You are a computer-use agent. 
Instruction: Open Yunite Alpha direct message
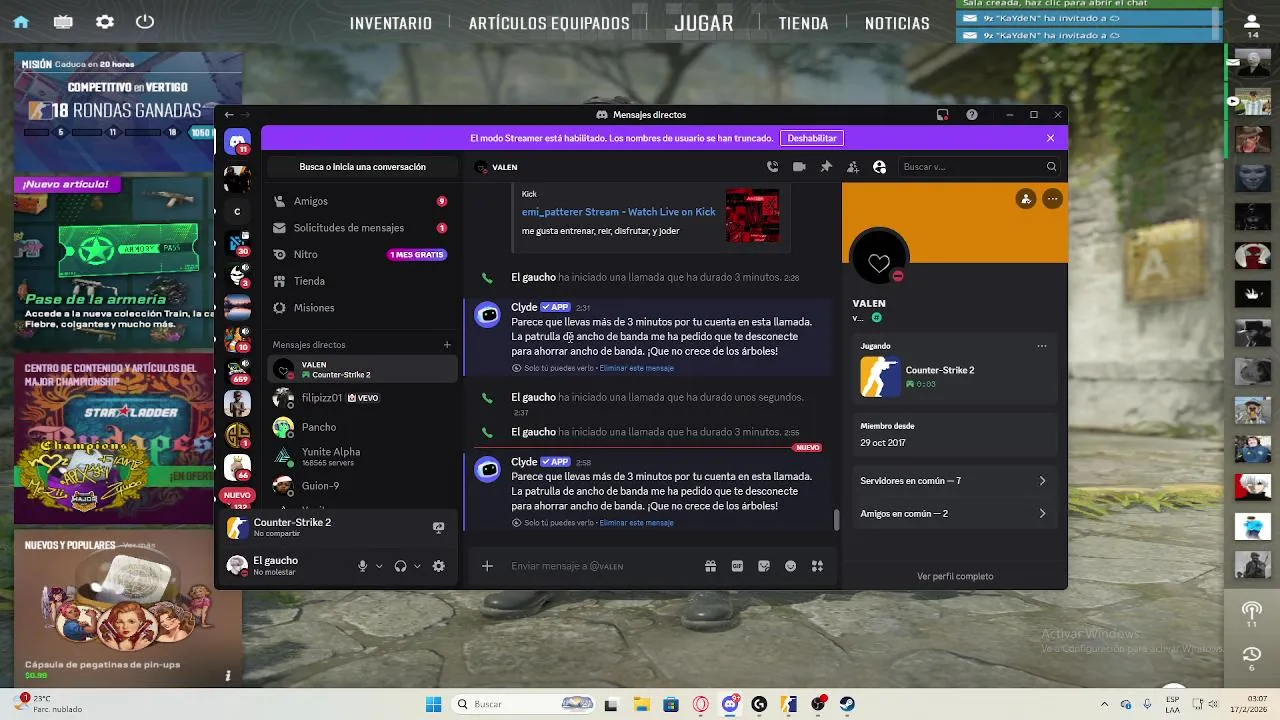[362, 456]
